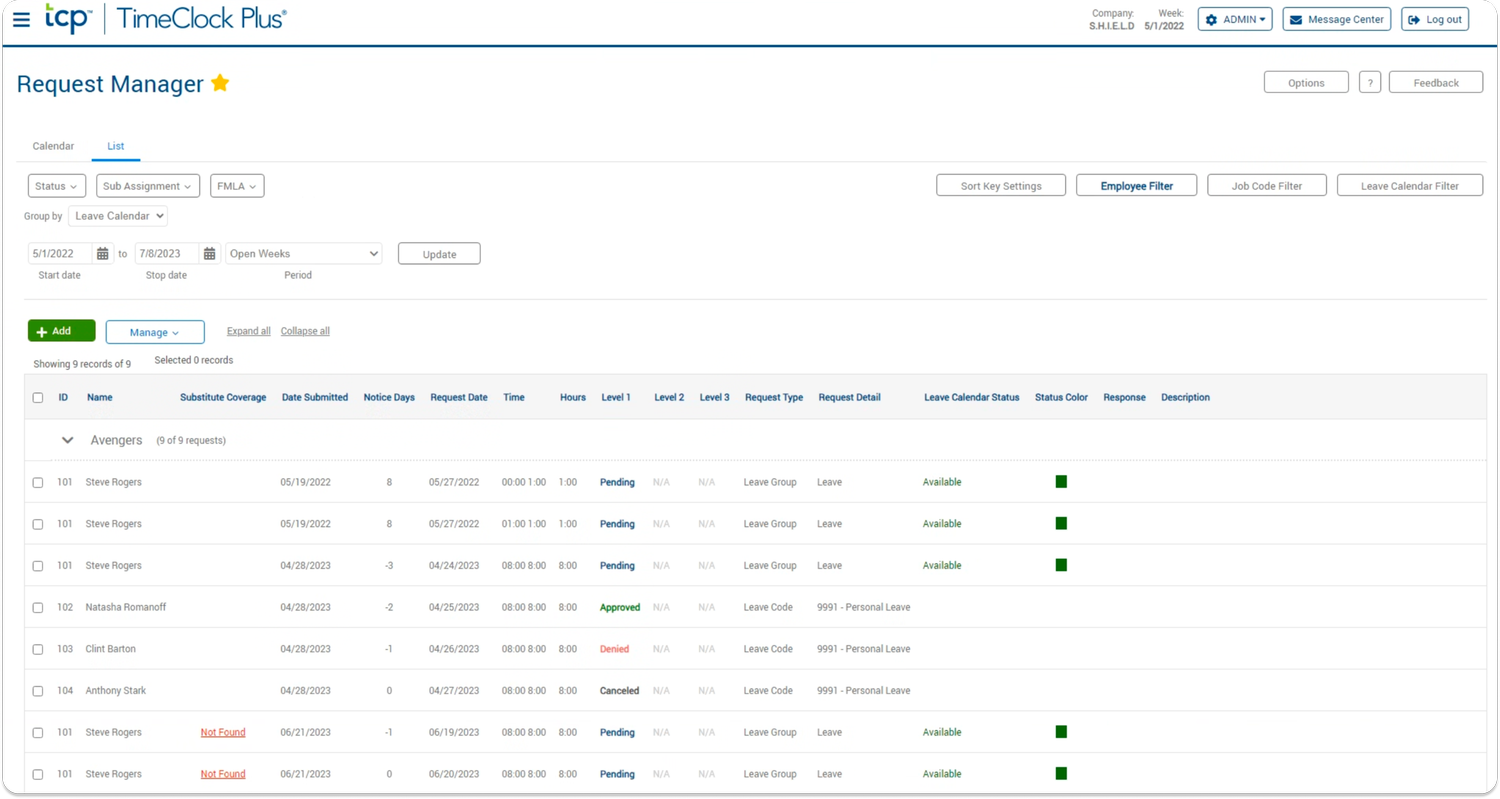Viewport: 1500px width, 799px height.
Task: Click the Expand all link
Action: (248, 331)
